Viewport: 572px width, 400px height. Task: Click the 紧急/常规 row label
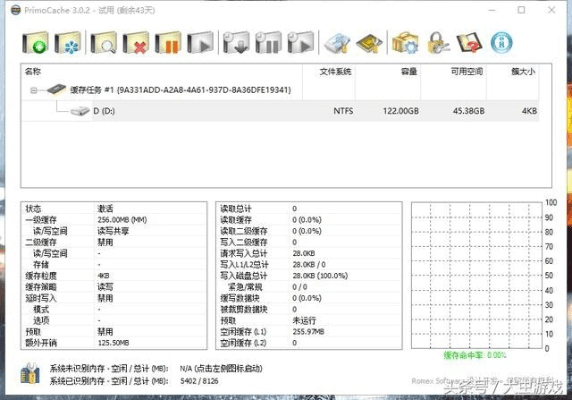pyautogui.click(x=245, y=287)
